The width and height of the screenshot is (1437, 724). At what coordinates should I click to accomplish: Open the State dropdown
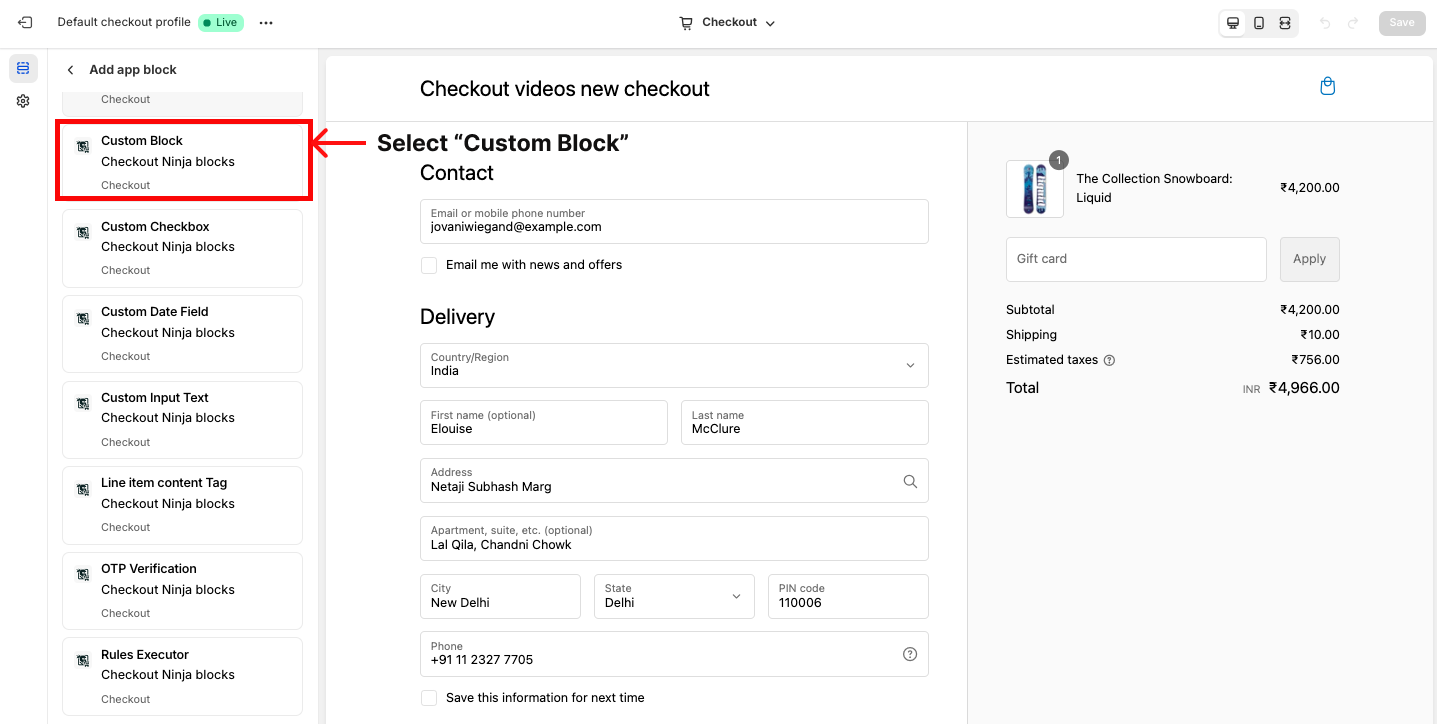[674, 596]
